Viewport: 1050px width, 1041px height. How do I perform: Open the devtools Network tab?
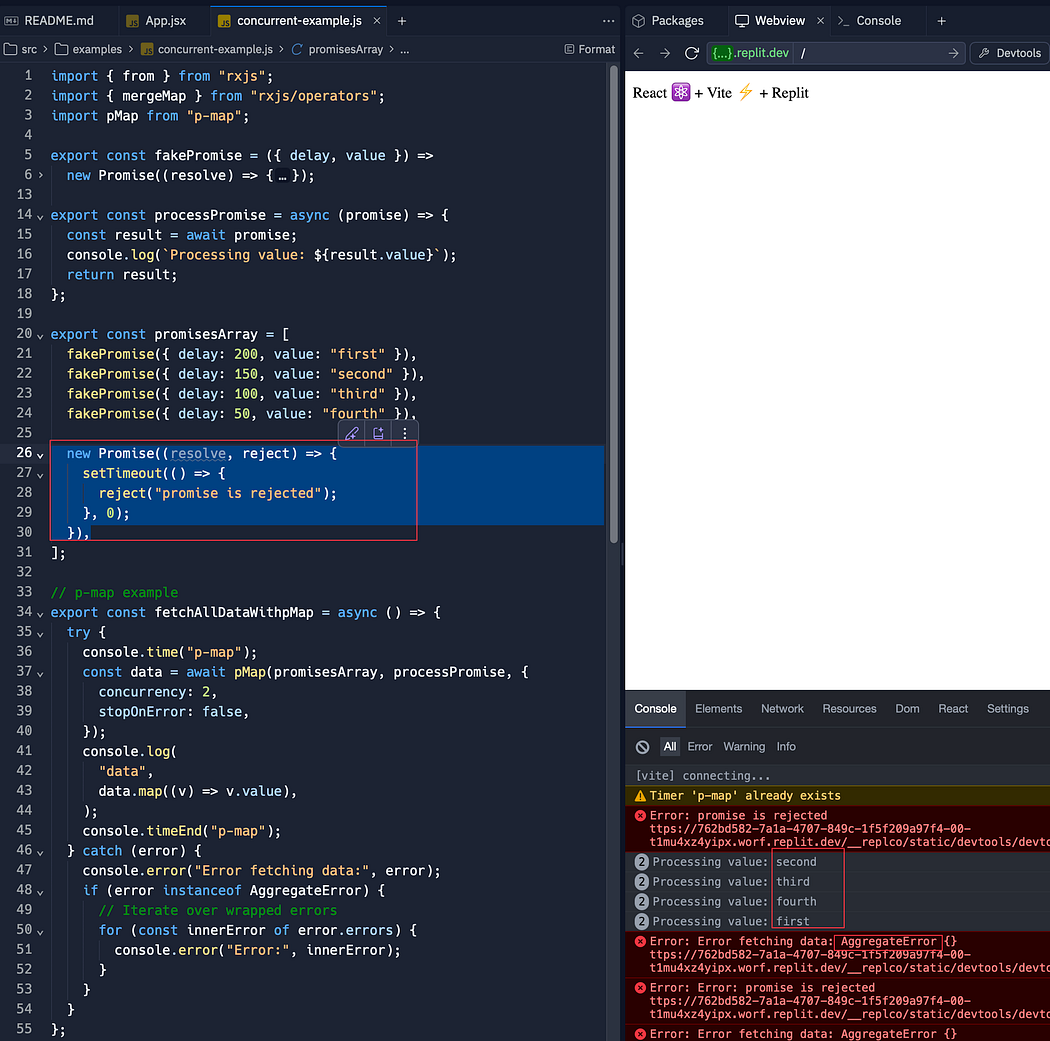coord(782,708)
